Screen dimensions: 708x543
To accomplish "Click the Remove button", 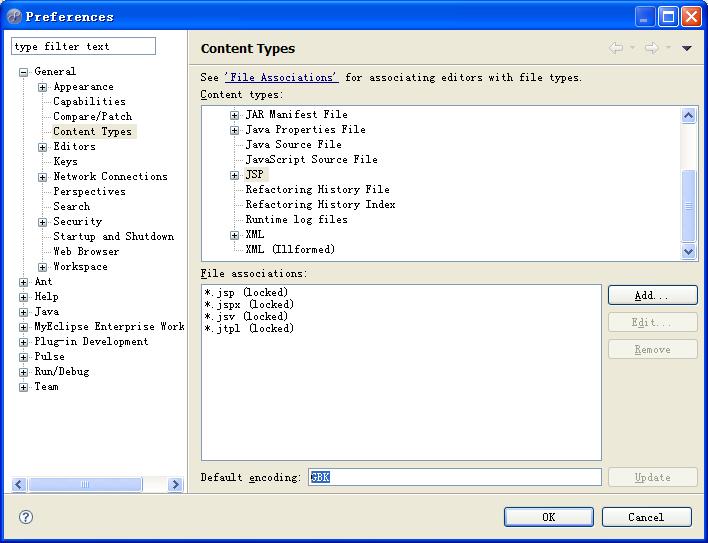I will pos(652,349).
